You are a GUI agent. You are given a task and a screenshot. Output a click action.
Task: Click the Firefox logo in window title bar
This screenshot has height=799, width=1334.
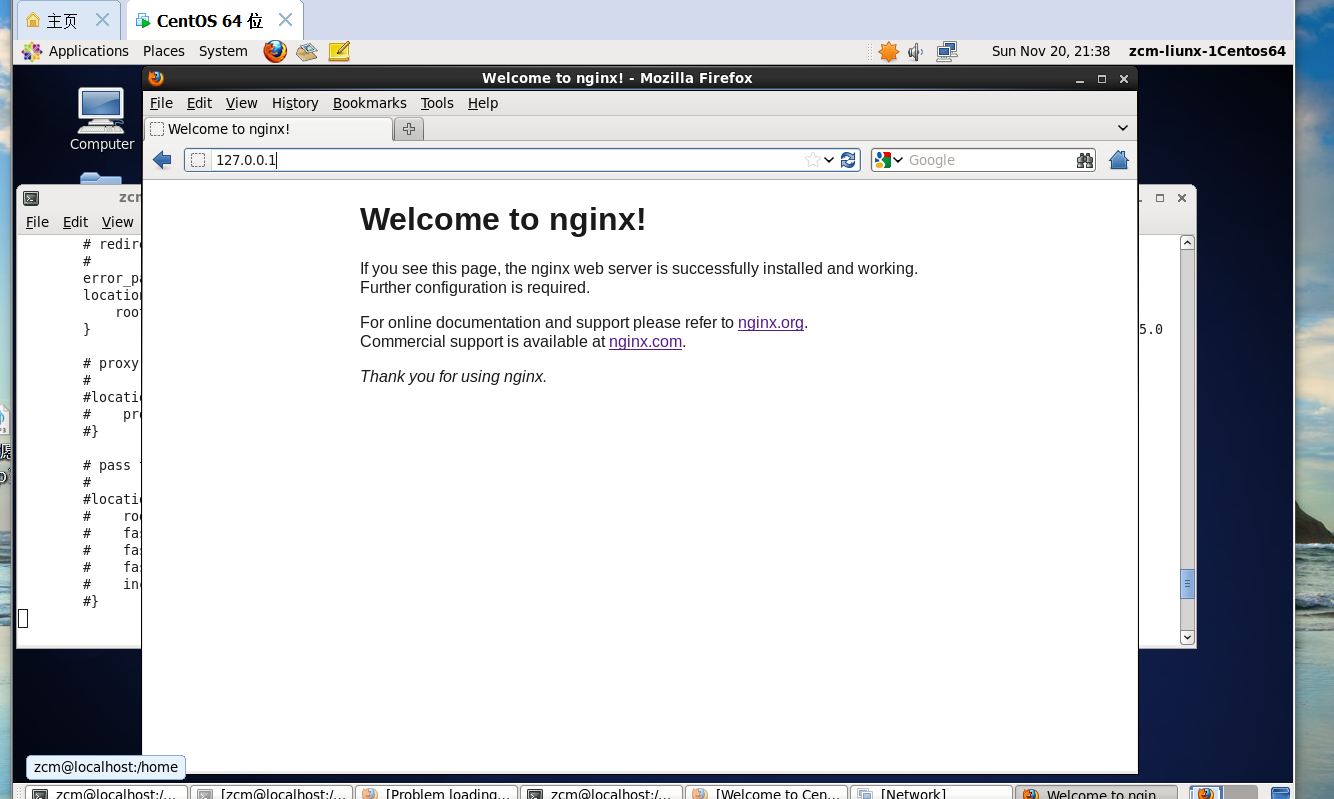[156, 78]
